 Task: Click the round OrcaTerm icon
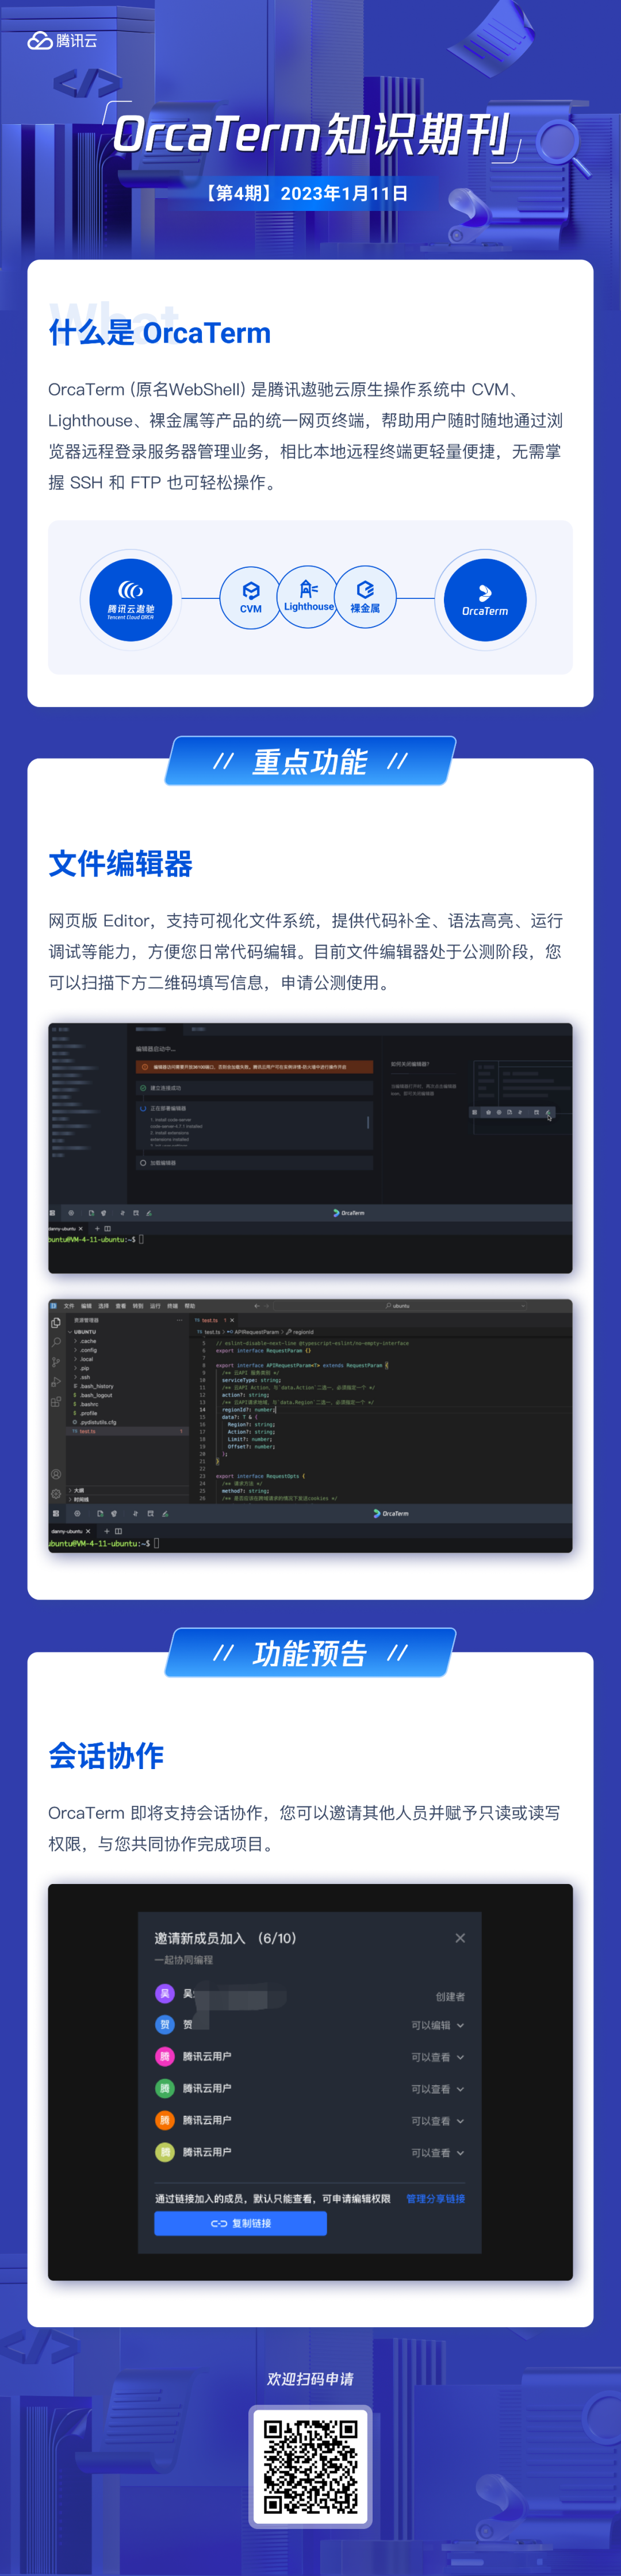(x=485, y=599)
